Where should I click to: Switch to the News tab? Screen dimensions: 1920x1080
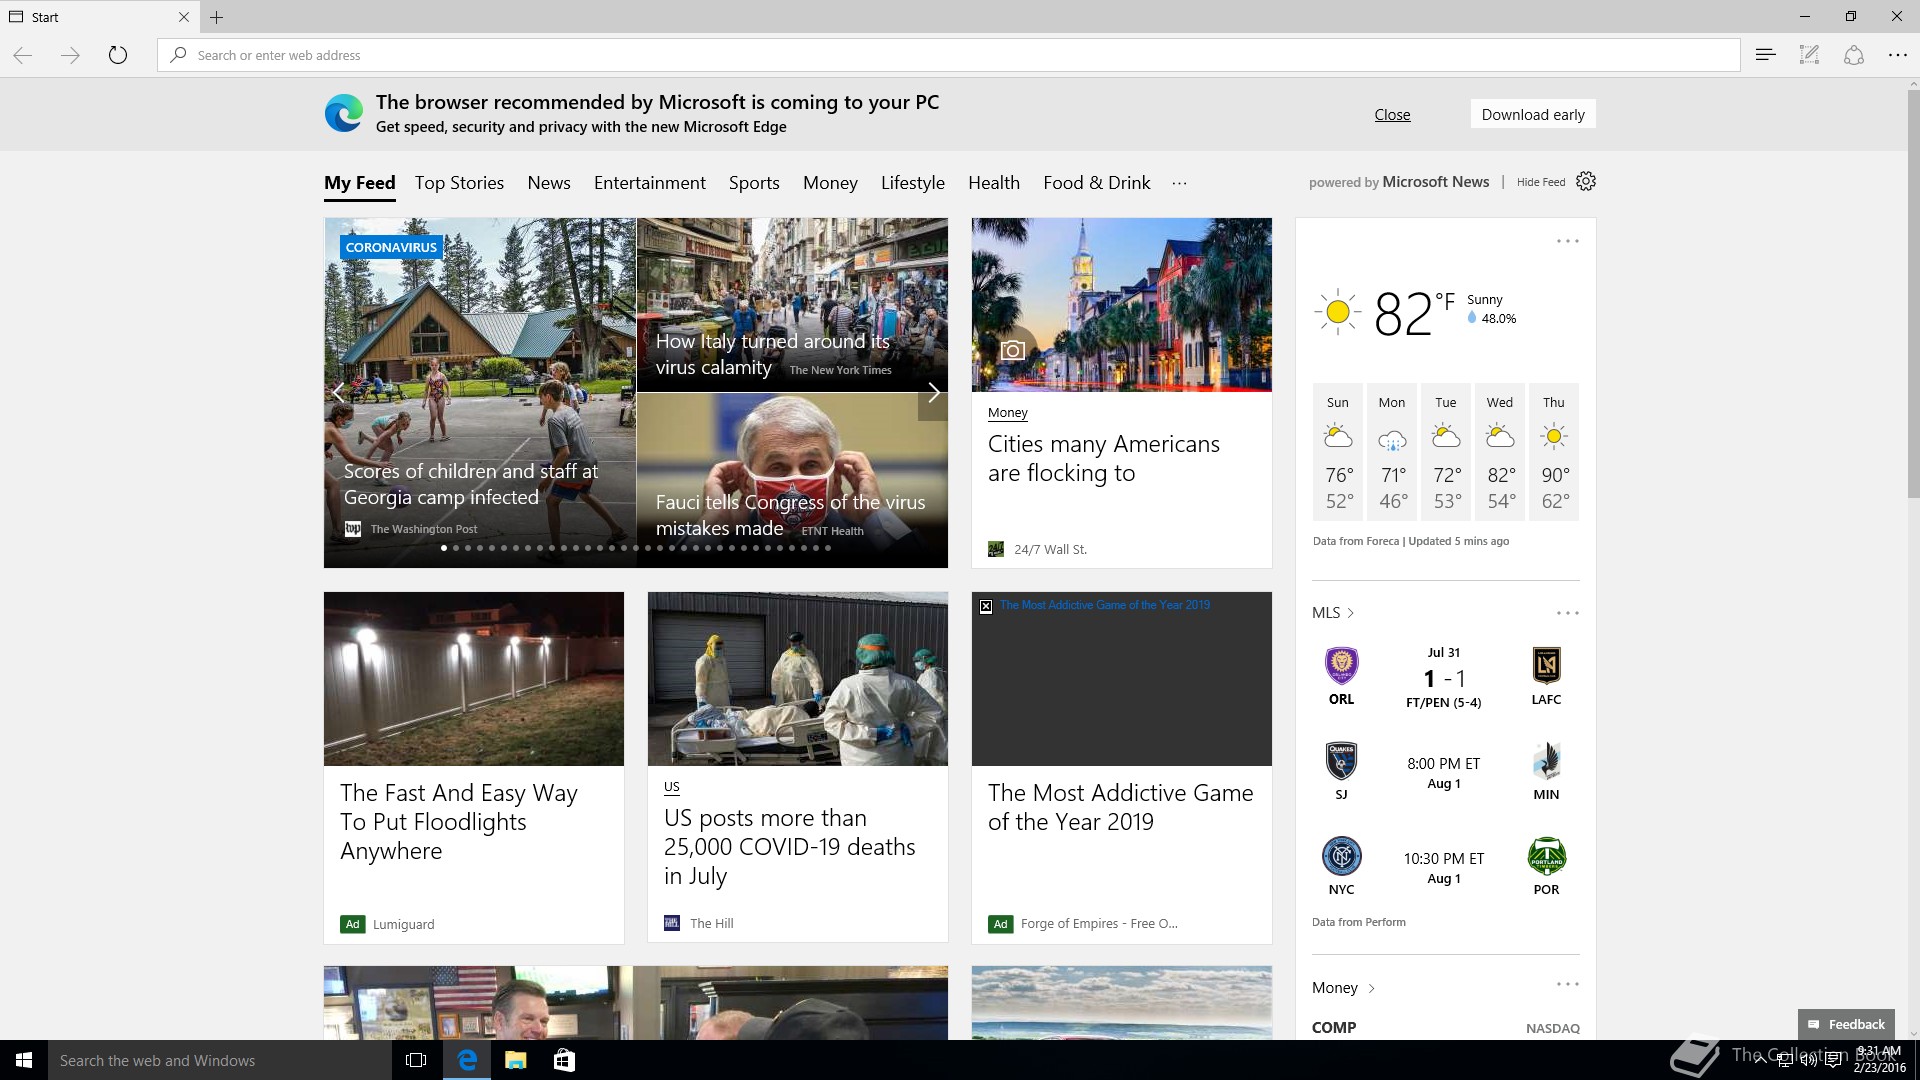[x=549, y=183]
